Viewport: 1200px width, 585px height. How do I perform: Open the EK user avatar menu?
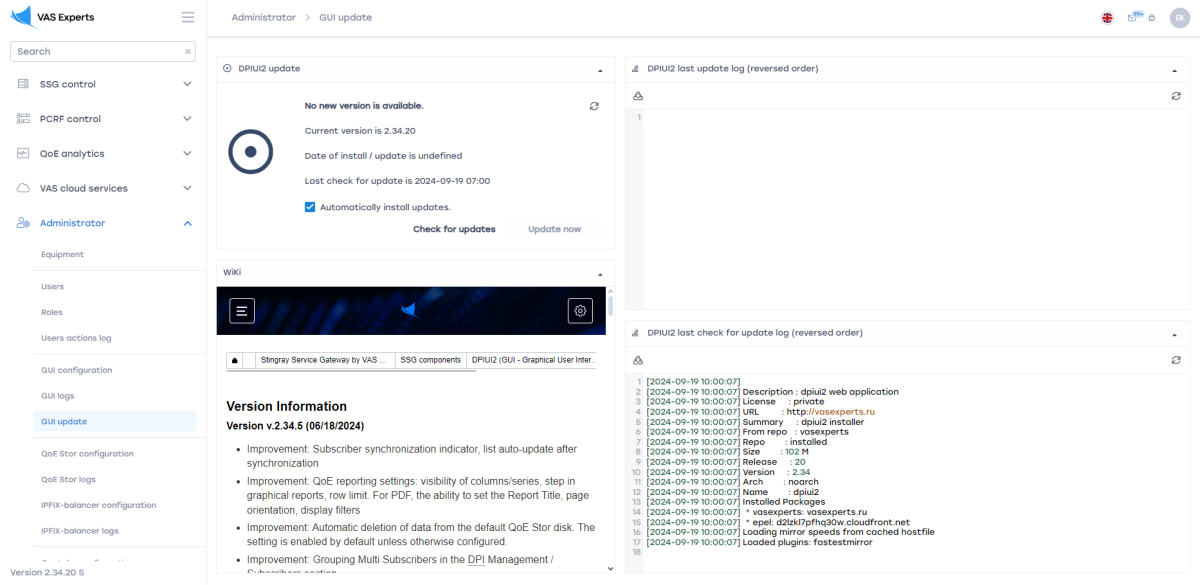tap(1179, 18)
